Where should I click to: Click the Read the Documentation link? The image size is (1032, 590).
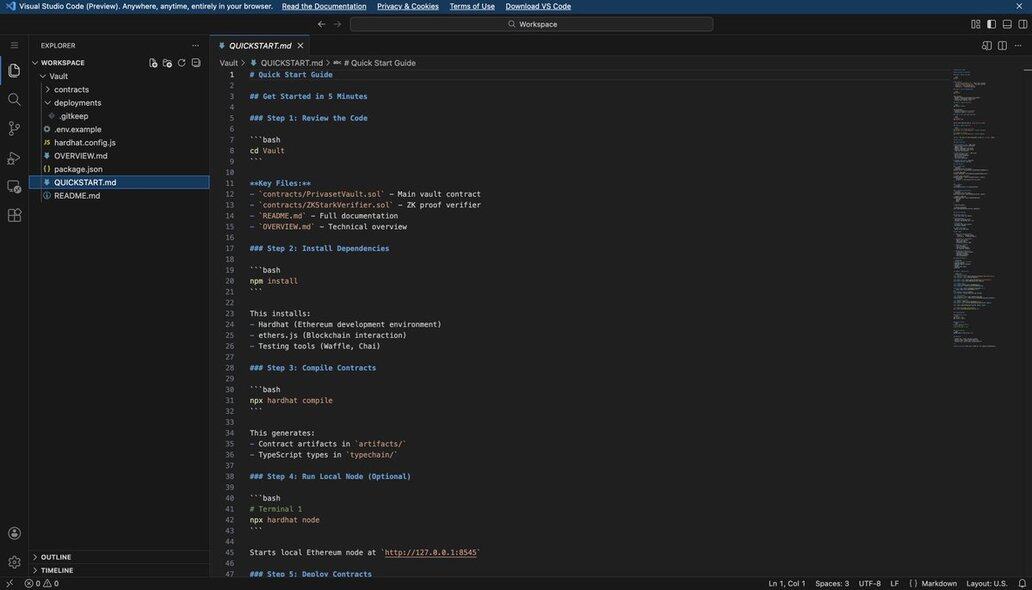pos(324,6)
